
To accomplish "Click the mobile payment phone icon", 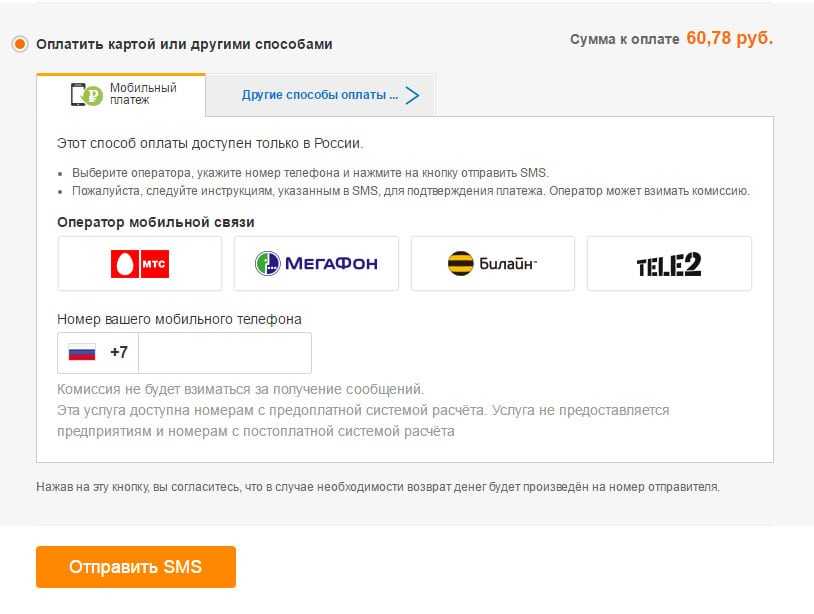I will pos(86,95).
